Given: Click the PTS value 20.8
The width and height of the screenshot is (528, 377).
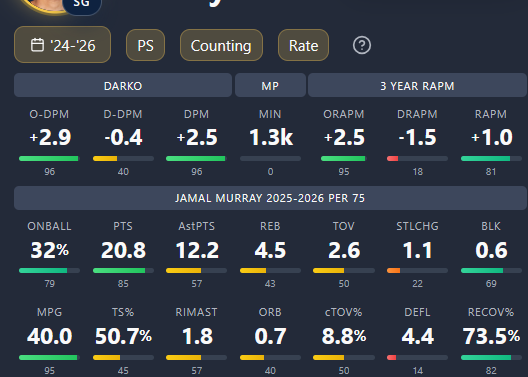Looking at the screenshot, I should [x=123, y=250].
